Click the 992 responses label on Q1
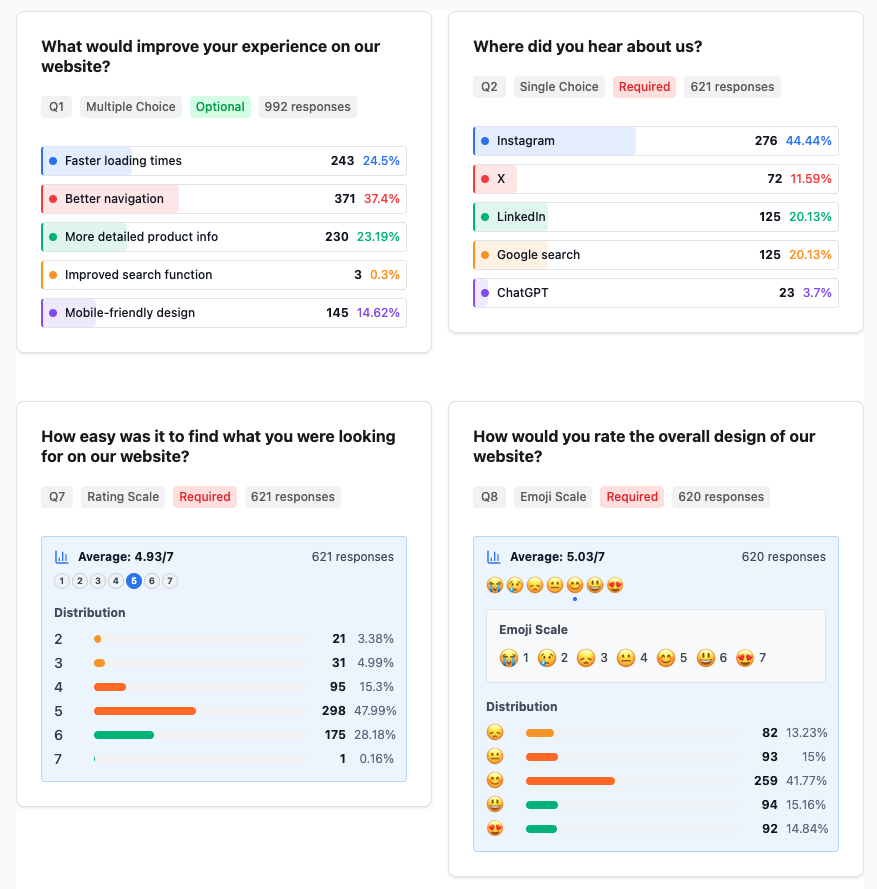 pos(307,106)
